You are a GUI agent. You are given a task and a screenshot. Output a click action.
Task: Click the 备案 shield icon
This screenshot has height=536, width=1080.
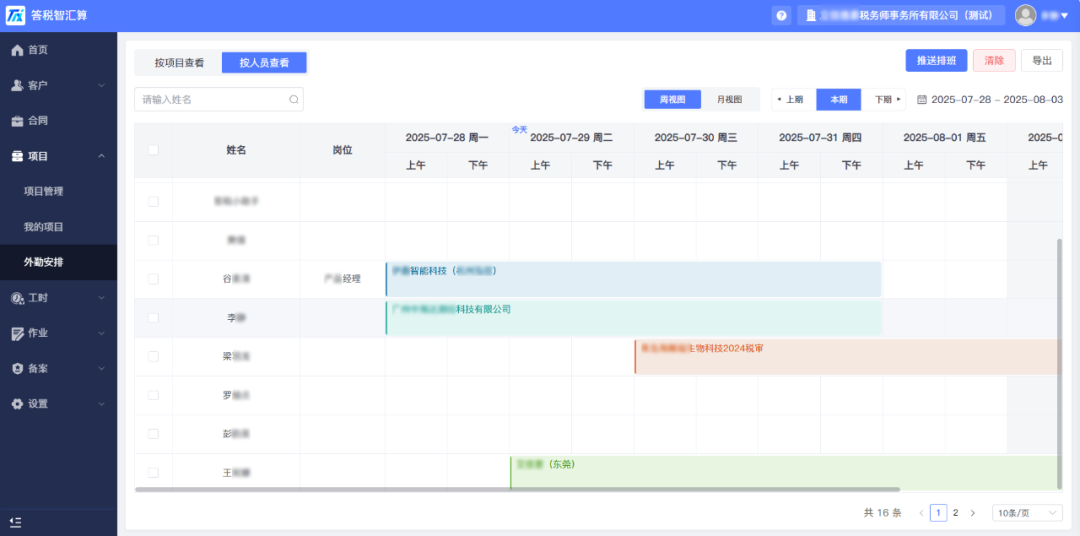click(17, 369)
